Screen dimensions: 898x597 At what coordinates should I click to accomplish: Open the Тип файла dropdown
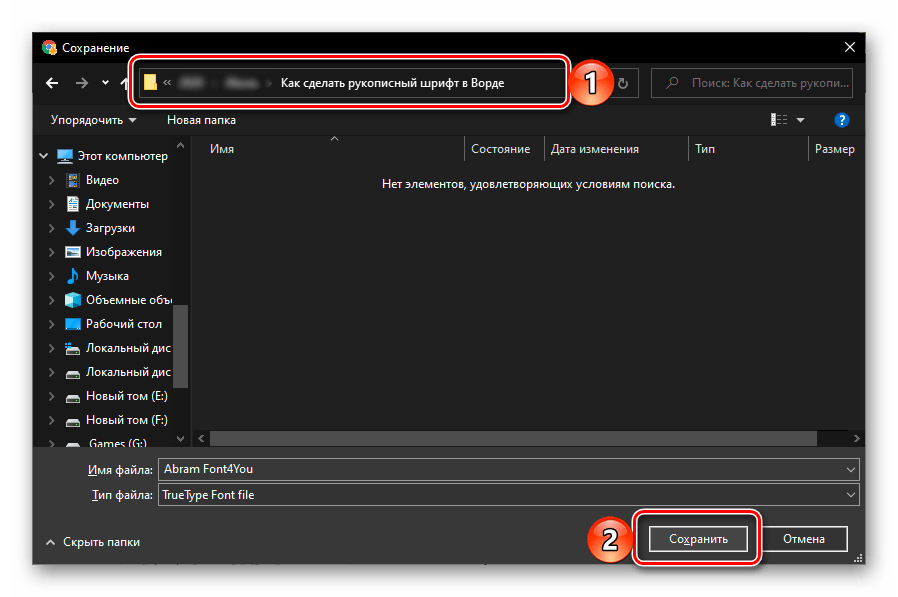(508, 494)
